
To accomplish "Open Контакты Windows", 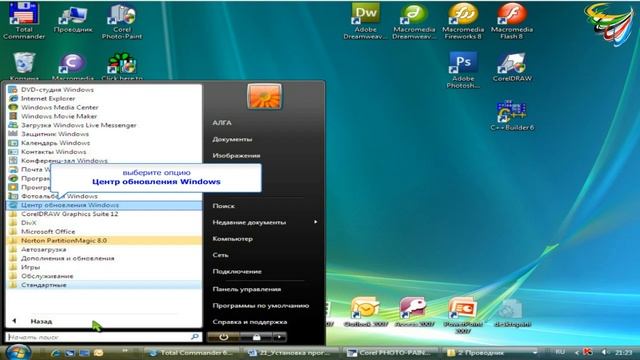I will (x=104, y=152).
